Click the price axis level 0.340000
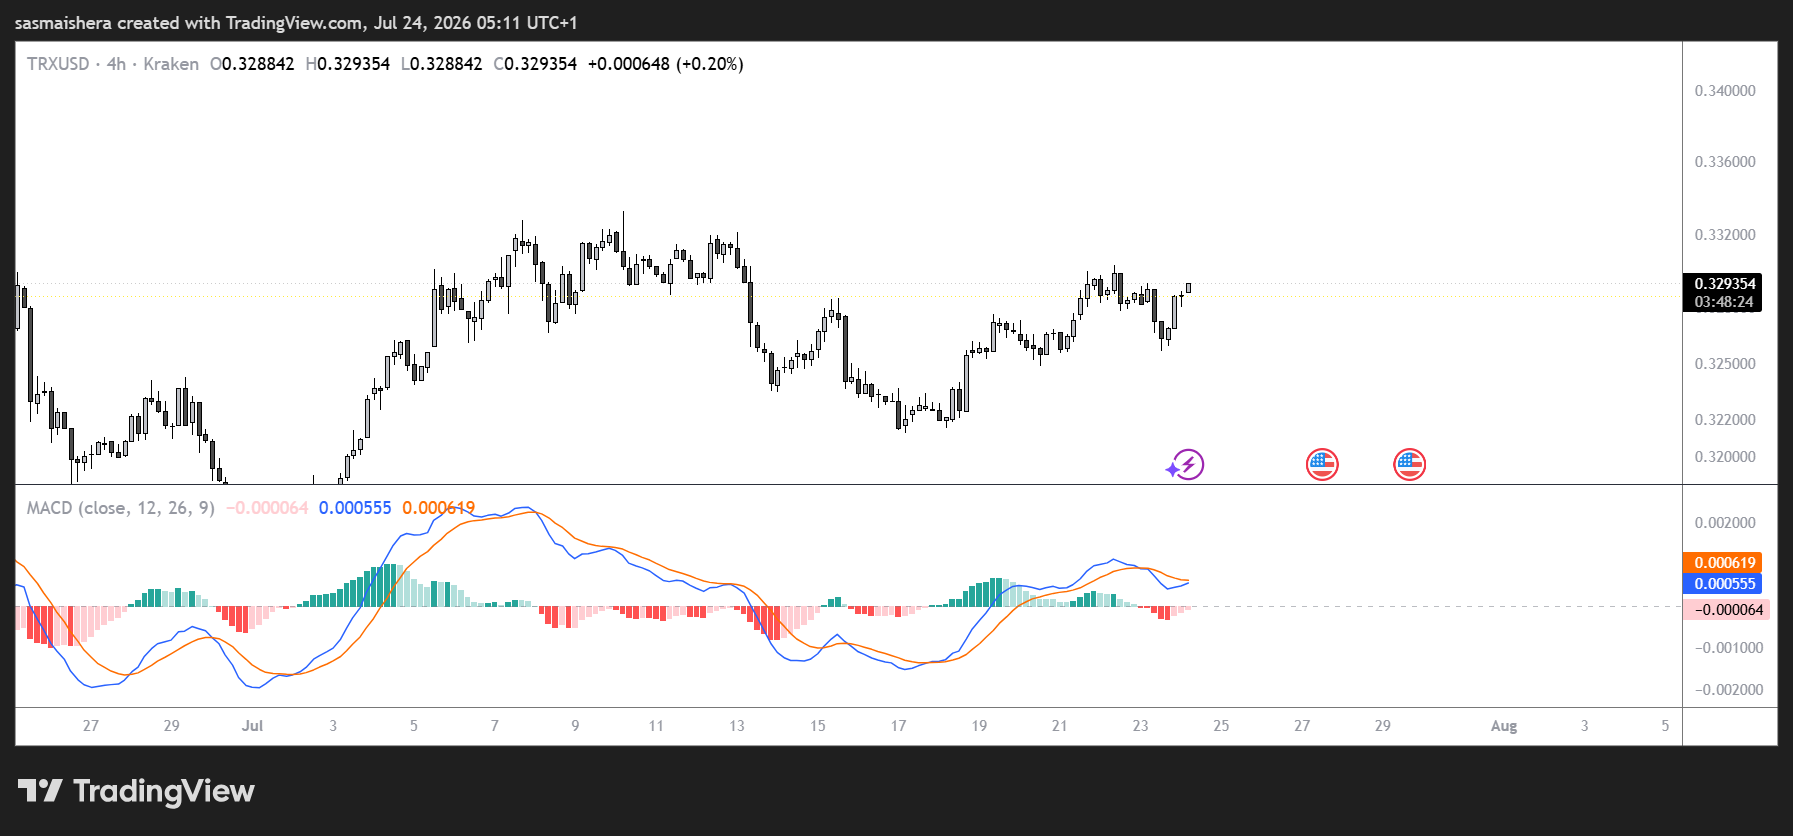The image size is (1793, 836). coord(1725,91)
